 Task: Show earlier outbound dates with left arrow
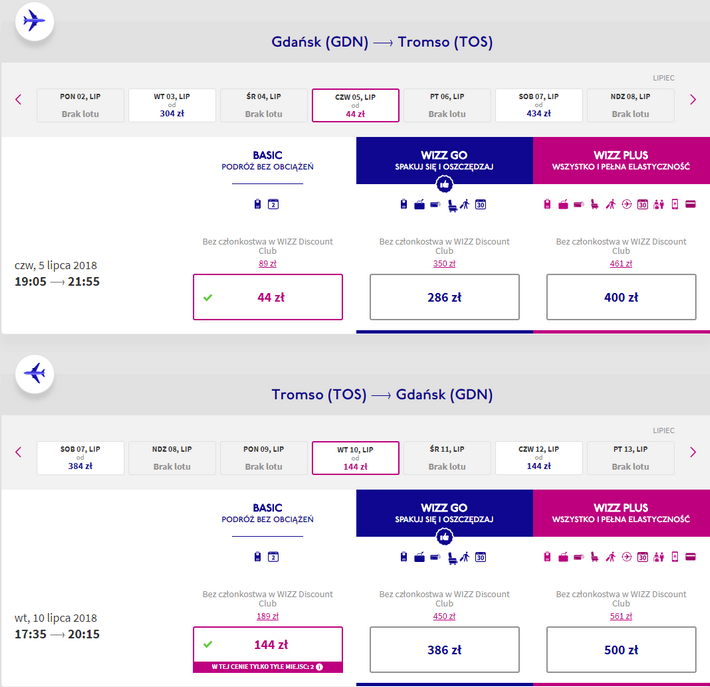click(x=18, y=99)
